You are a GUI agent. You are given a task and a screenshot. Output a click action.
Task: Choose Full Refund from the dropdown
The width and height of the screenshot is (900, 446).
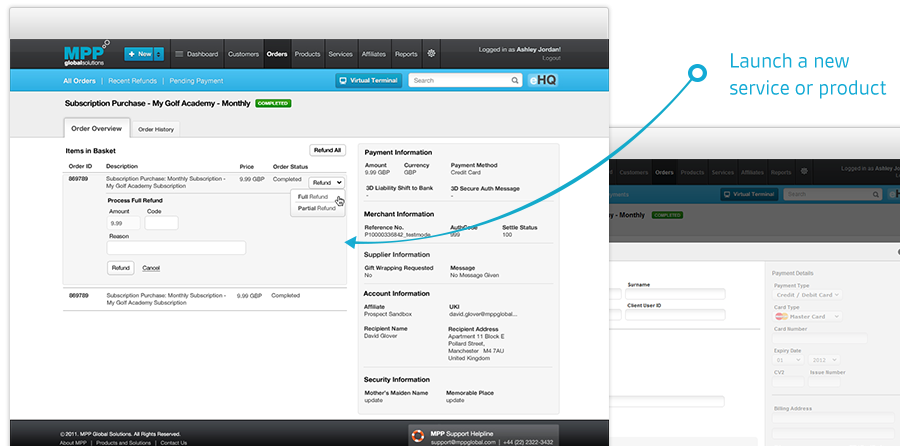(312, 197)
